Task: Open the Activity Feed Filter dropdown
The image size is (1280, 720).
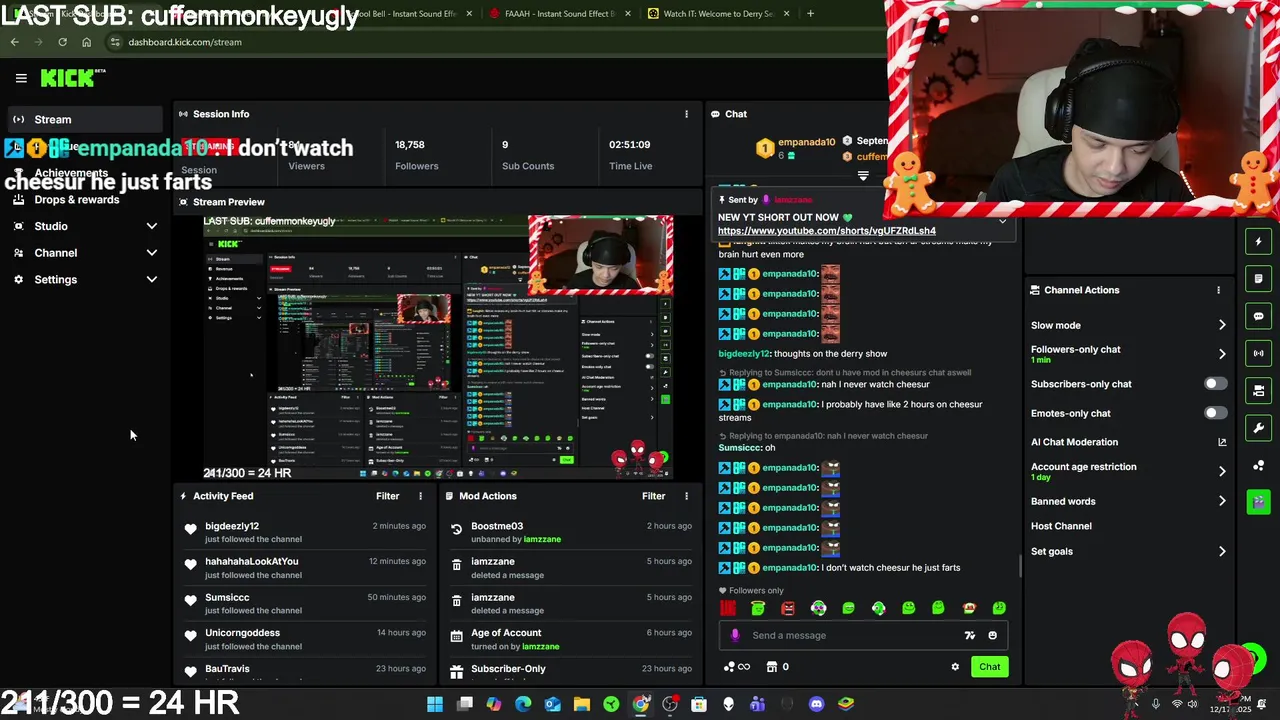Action: (x=387, y=496)
